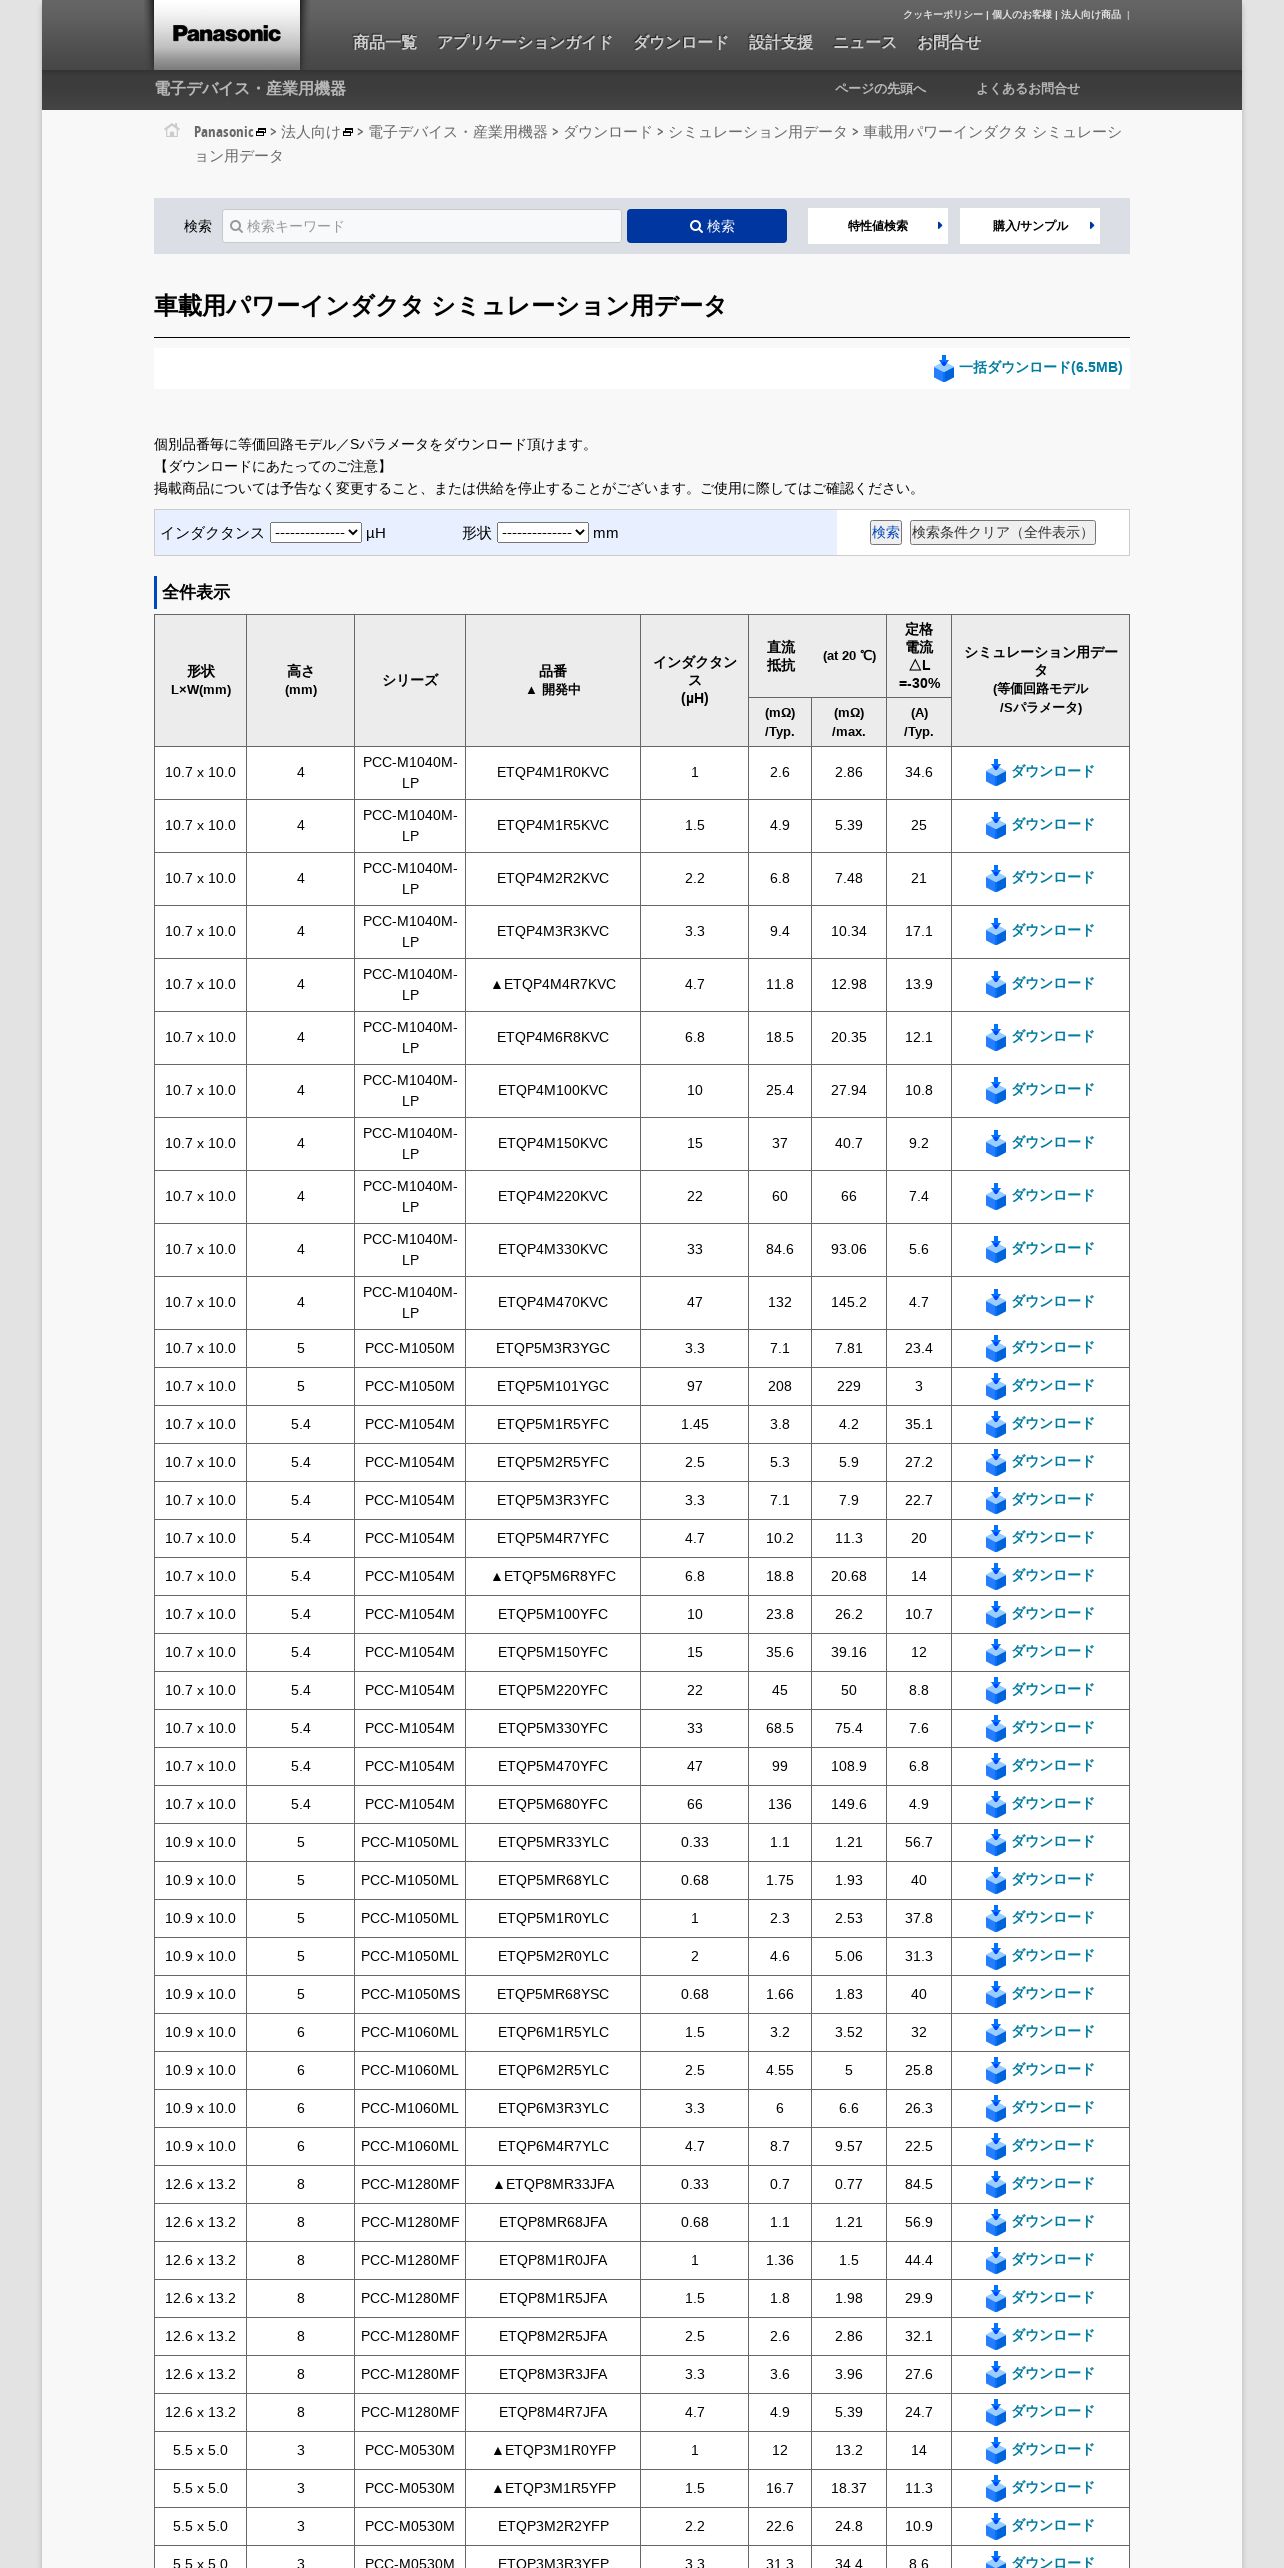This screenshot has width=1284, height=2568.
Task: Click the 品番 column header
Action: tap(553, 680)
